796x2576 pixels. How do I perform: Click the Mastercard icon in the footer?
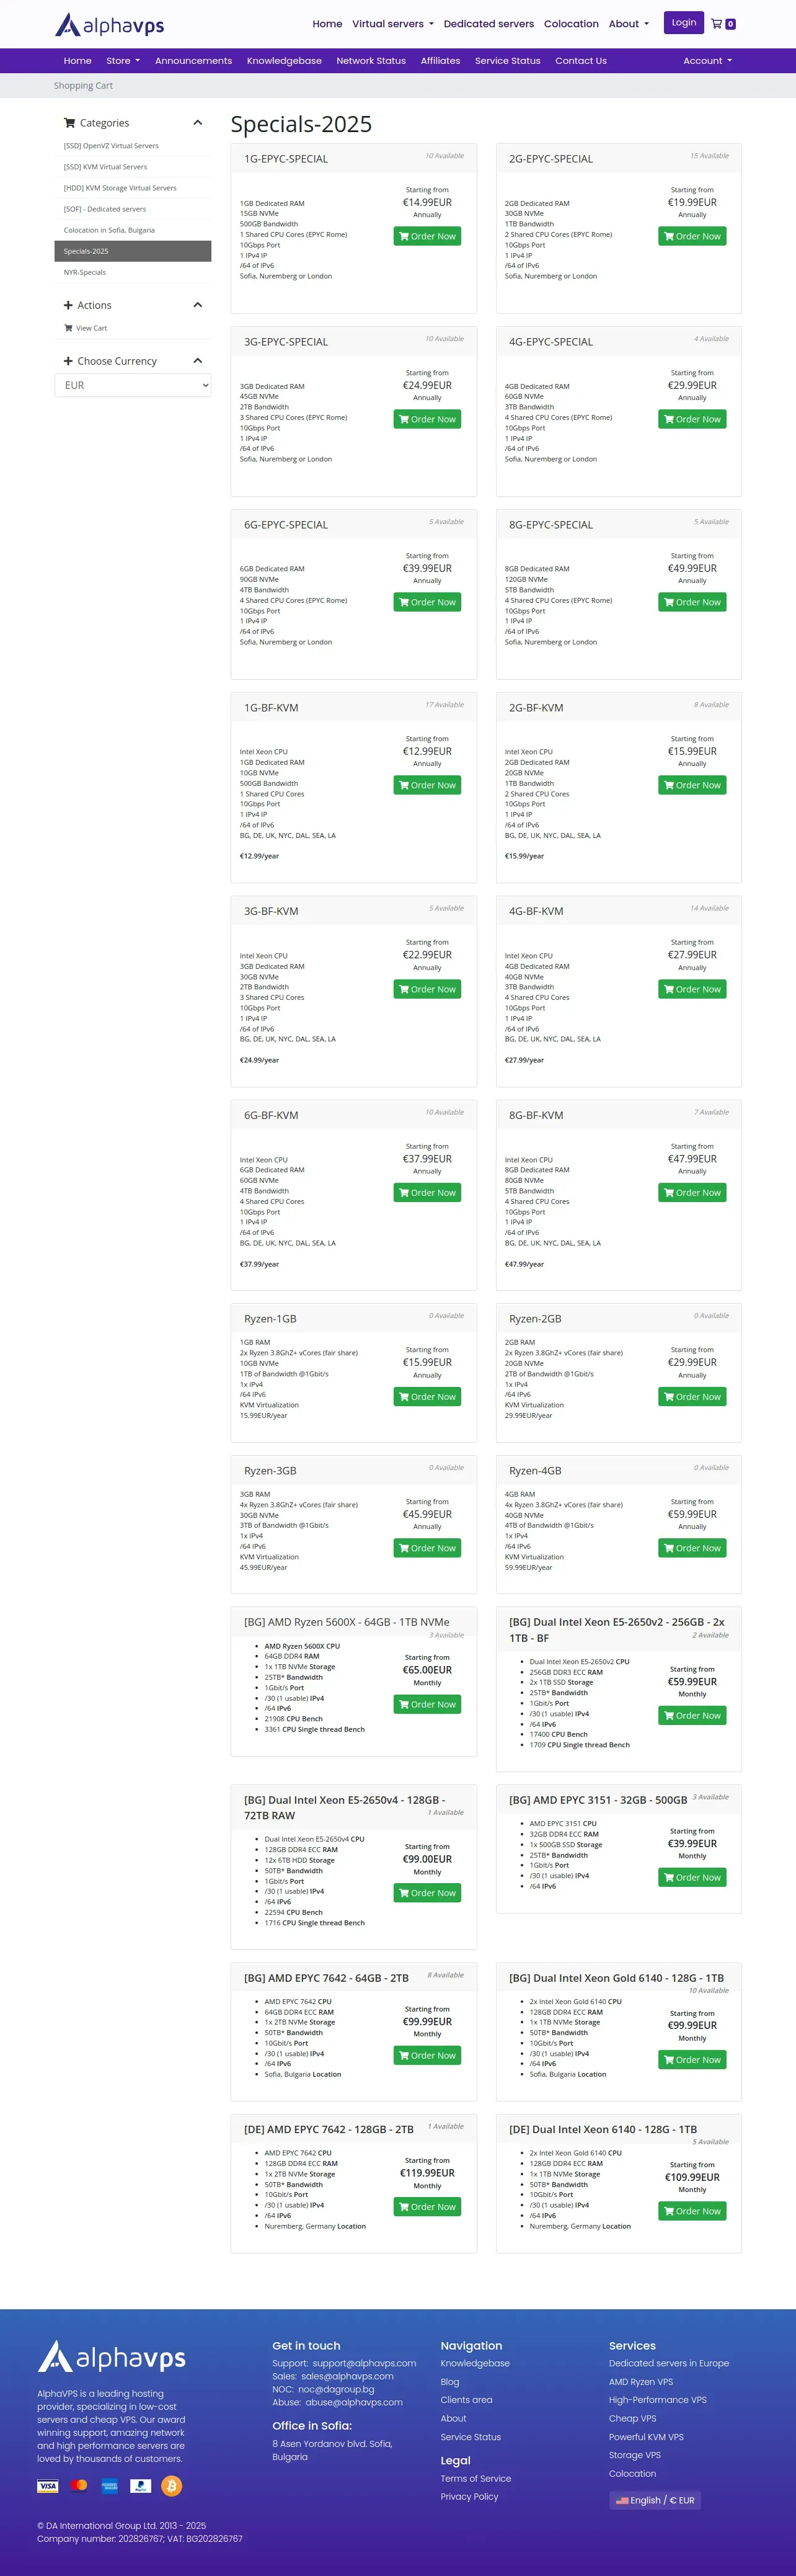pos(80,2485)
